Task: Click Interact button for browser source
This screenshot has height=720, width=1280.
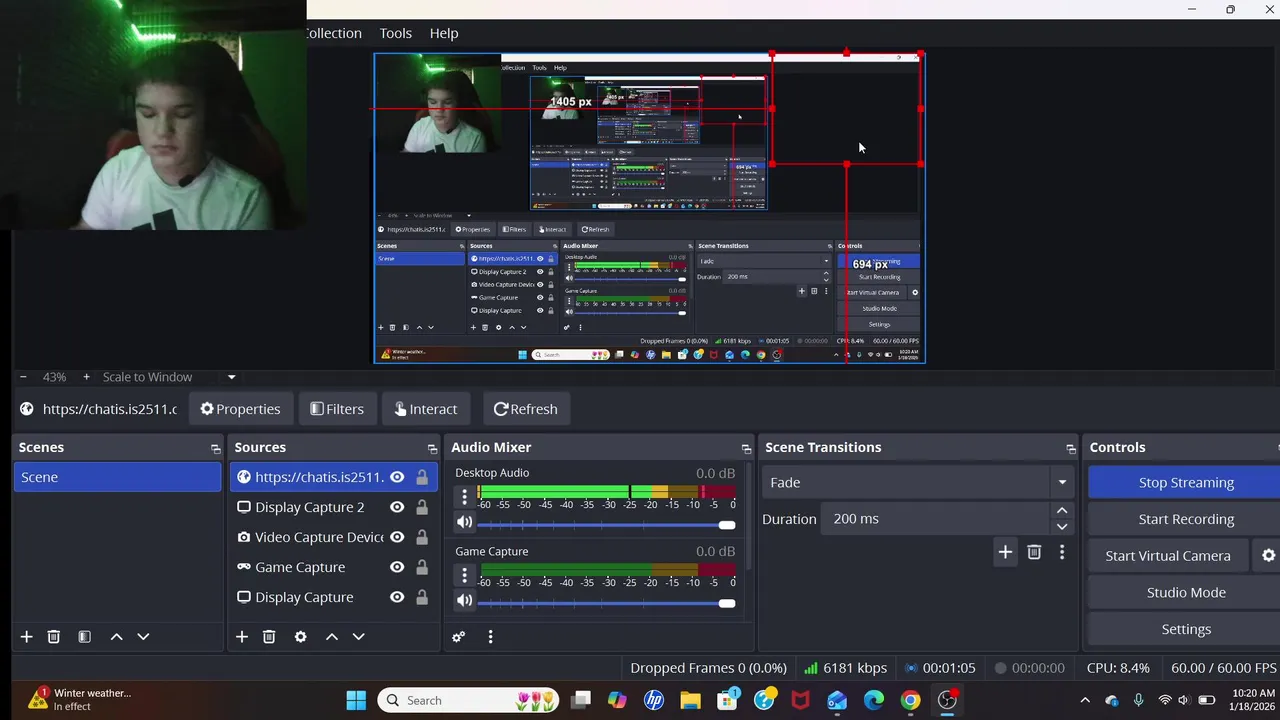Action: [425, 409]
